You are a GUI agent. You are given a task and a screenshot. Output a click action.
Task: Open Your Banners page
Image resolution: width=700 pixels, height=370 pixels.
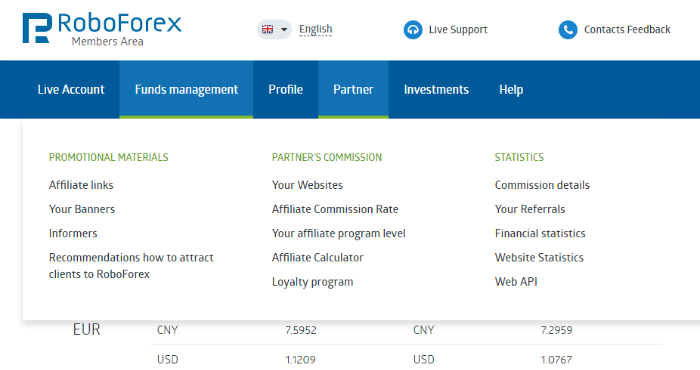[82, 209]
